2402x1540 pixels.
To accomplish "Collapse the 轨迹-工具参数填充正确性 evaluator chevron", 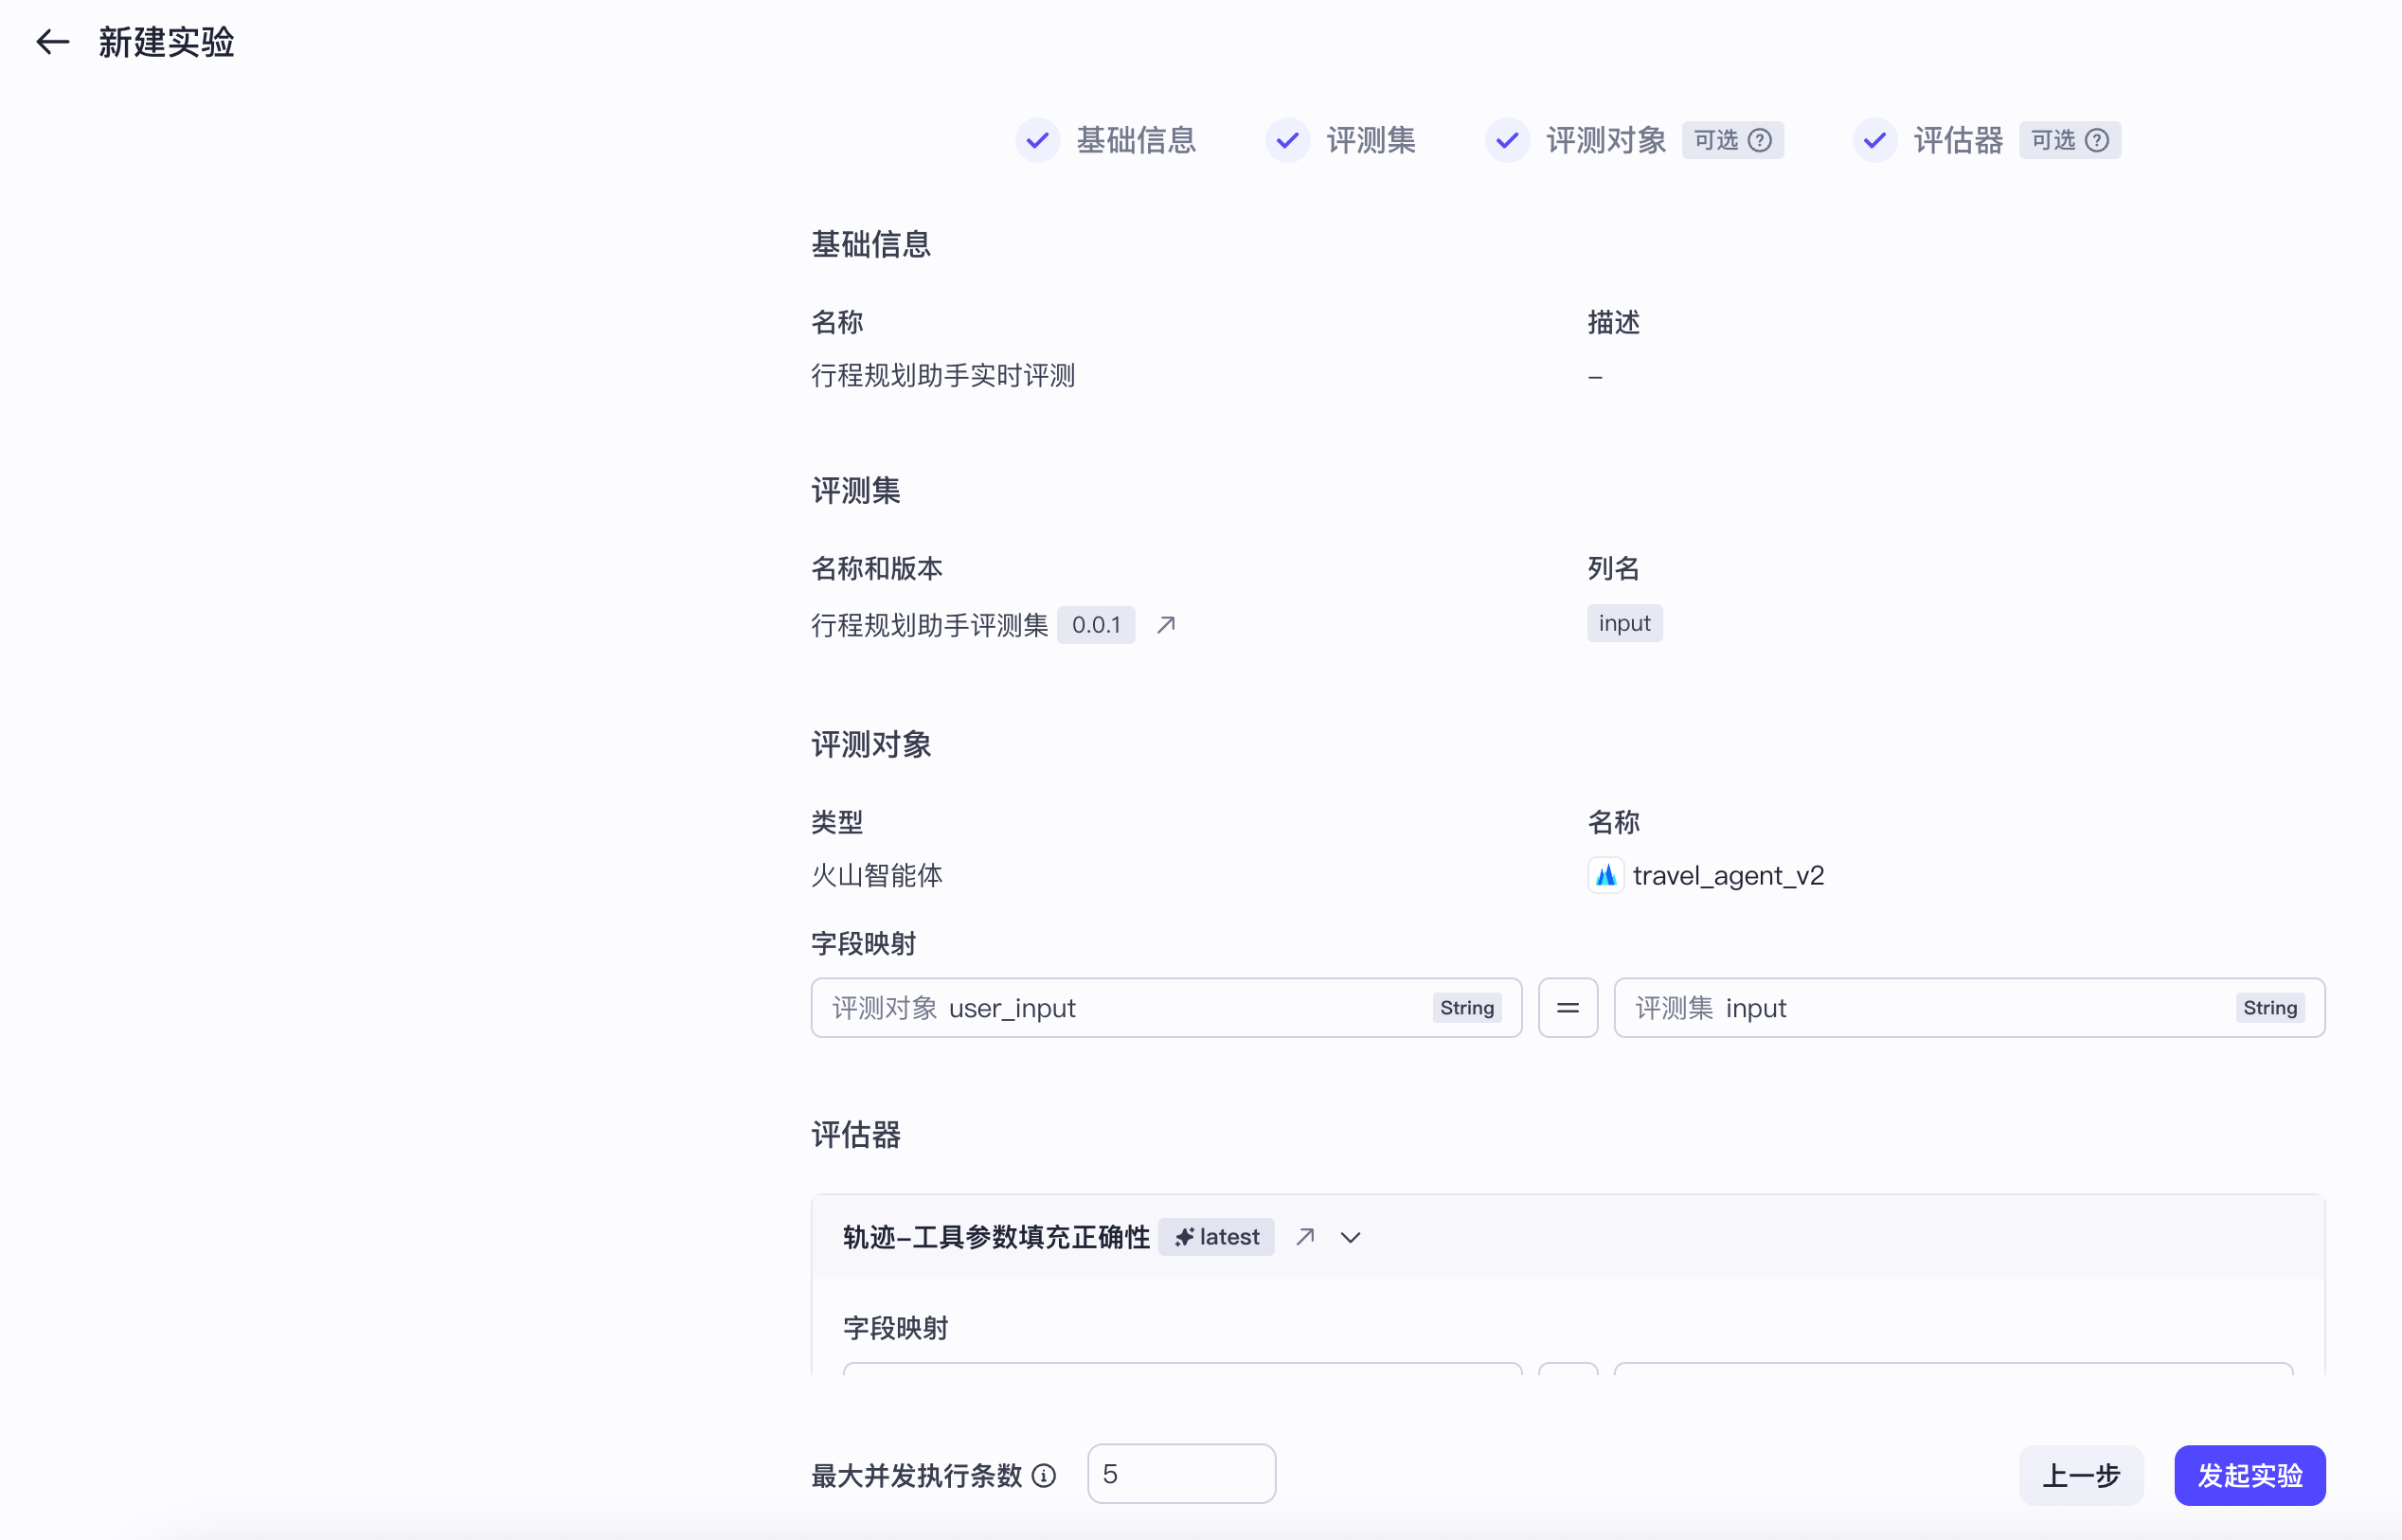I will [x=1350, y=1238].
